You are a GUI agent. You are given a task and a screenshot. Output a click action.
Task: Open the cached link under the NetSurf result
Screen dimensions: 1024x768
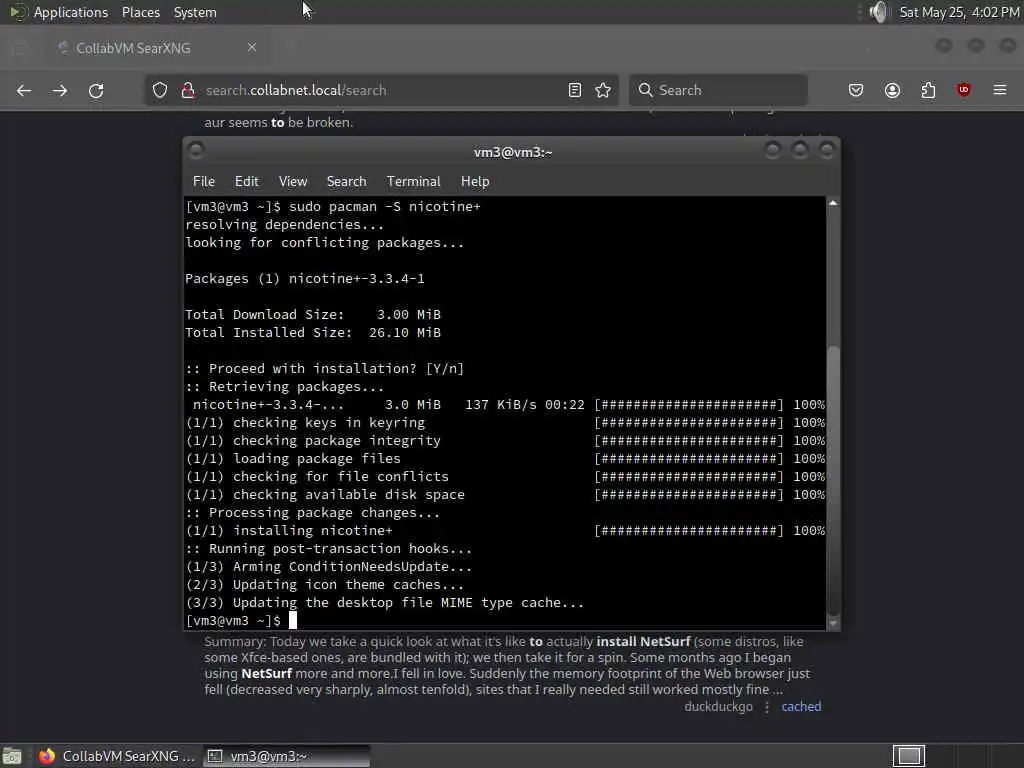pos(801,707)
